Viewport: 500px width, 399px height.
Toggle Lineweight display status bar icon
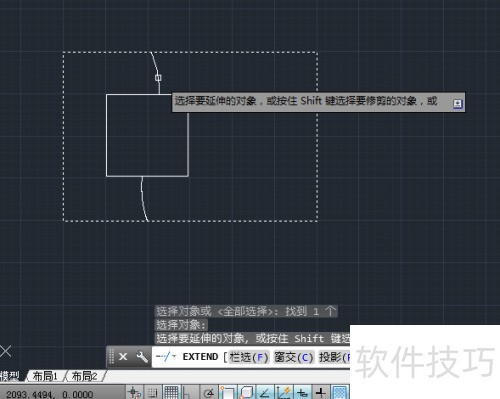coord(321,393)
